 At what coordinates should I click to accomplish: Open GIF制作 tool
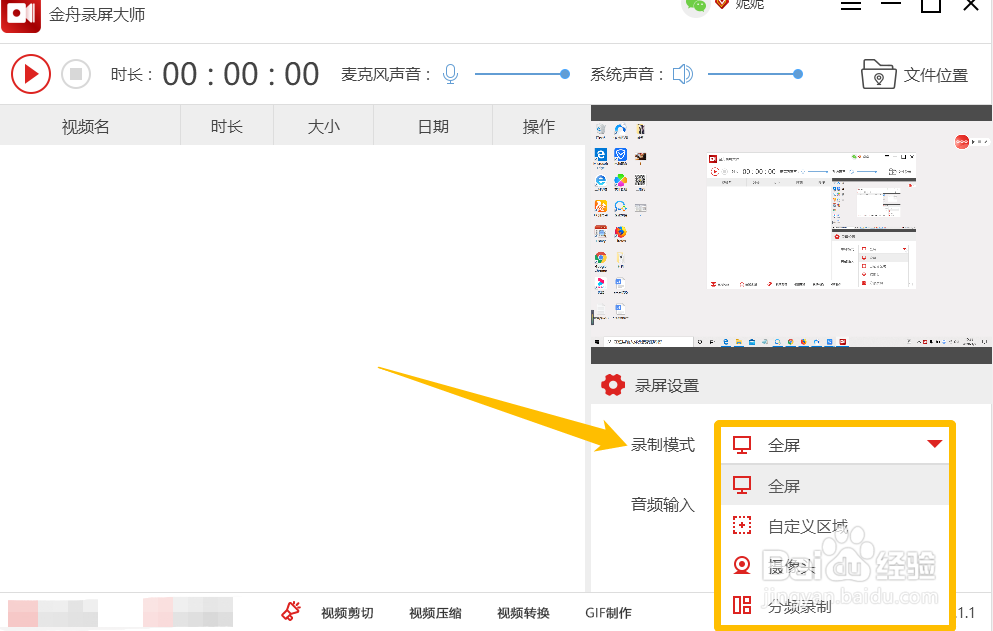click(x=608, y=613)
